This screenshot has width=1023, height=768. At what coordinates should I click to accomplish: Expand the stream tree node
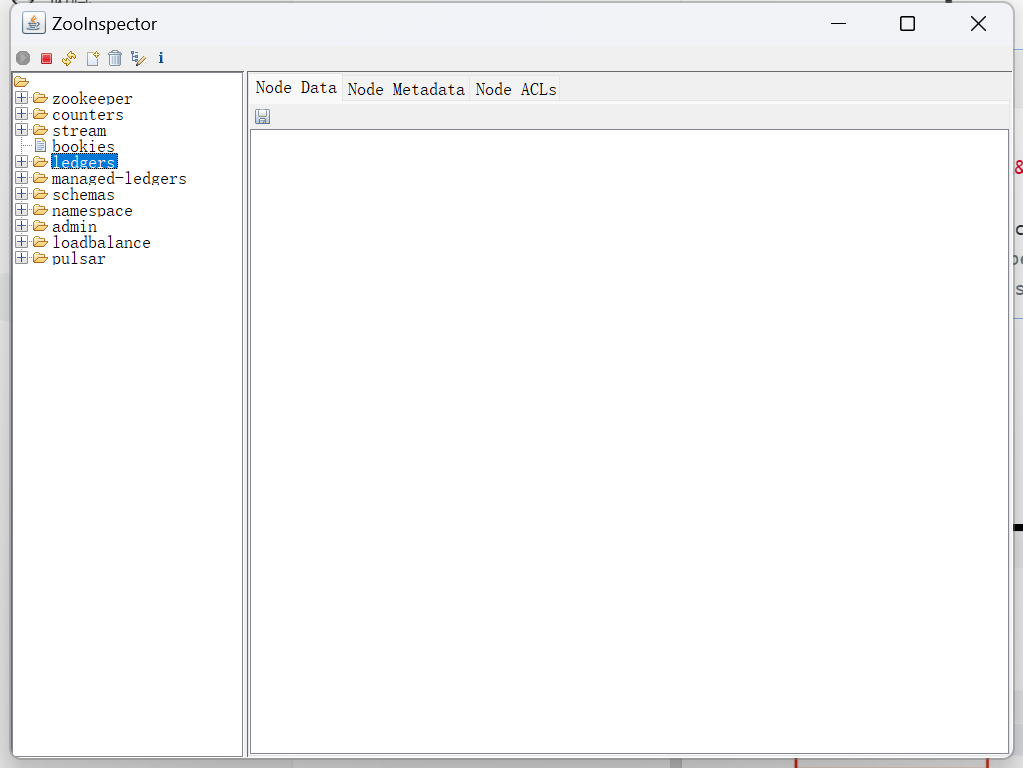tap(22, 130)
